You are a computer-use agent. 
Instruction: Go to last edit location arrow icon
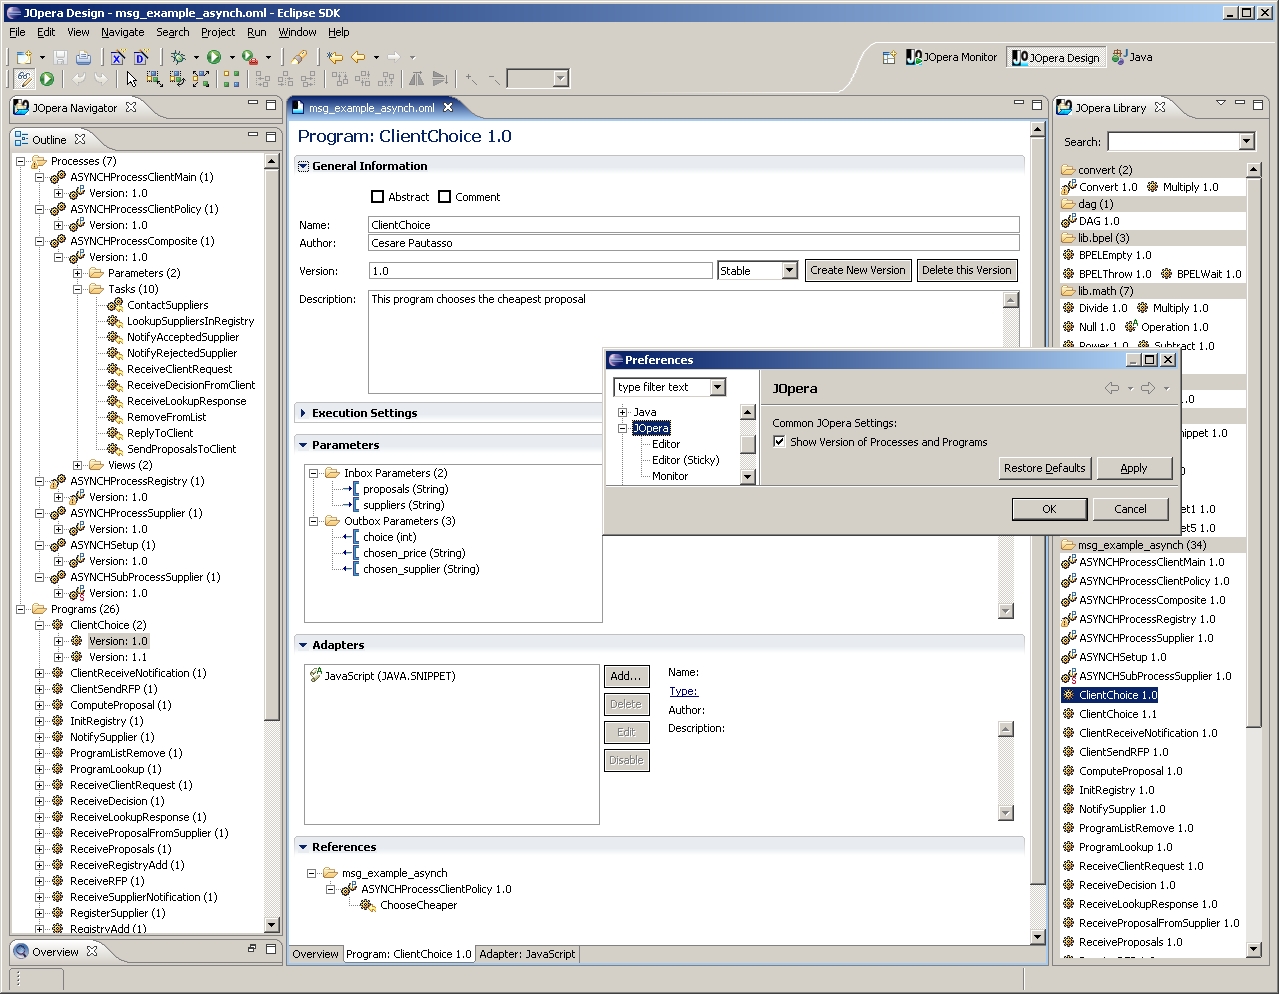(x=335, y=58)
